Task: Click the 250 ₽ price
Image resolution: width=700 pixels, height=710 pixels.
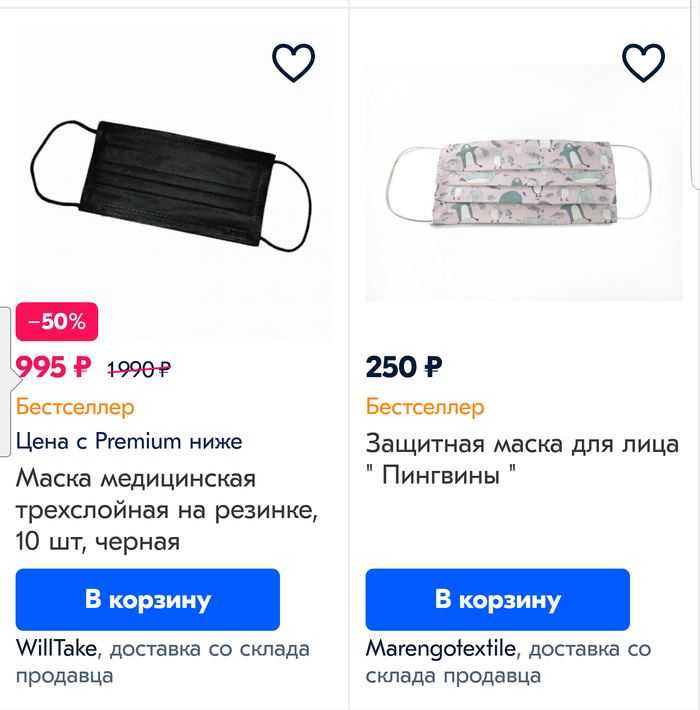Action: [x=404, y=367]
